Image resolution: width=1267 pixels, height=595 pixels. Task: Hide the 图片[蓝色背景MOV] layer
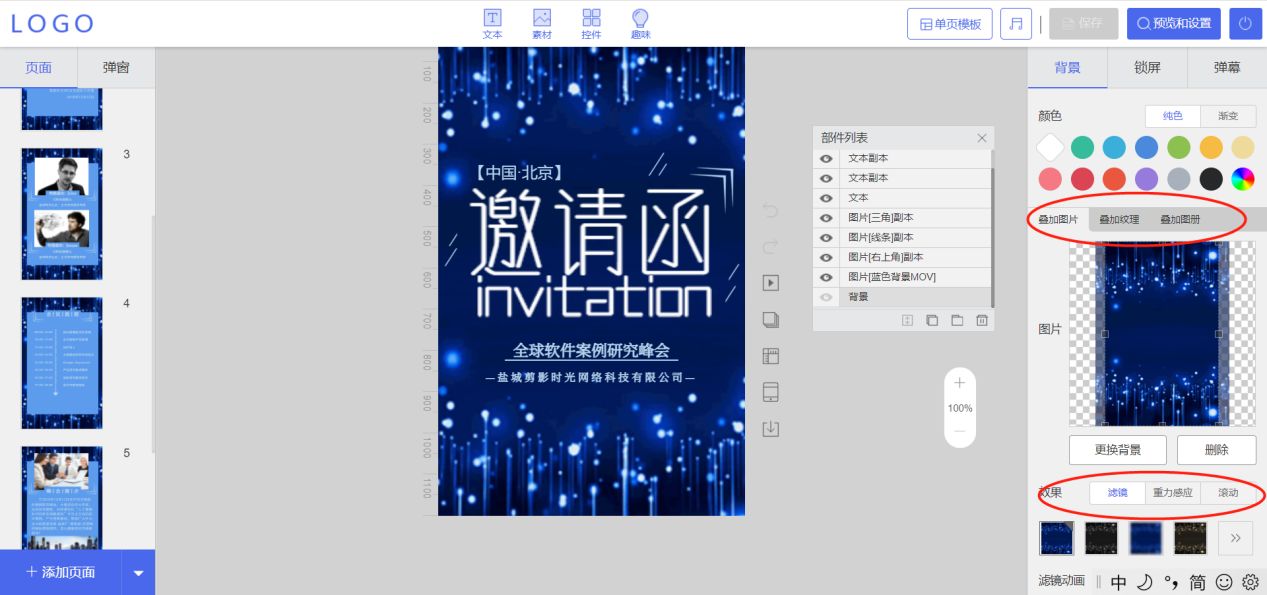826,277
